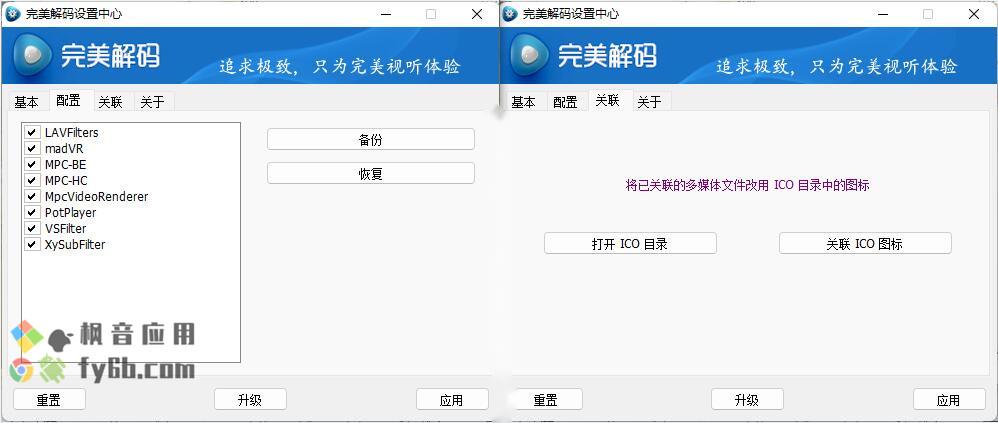Click 重置 button in left window
The image size is (998, 423).
point(48,399)
